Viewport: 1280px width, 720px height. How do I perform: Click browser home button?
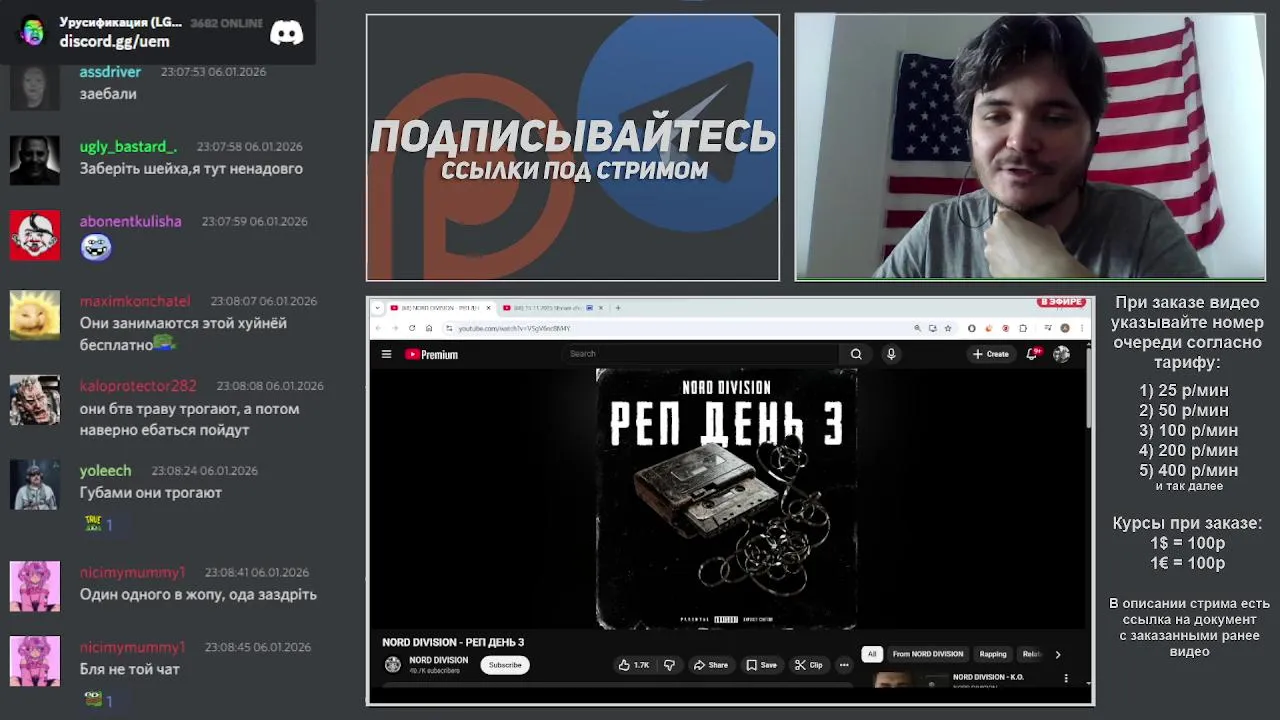pos(429,328)
